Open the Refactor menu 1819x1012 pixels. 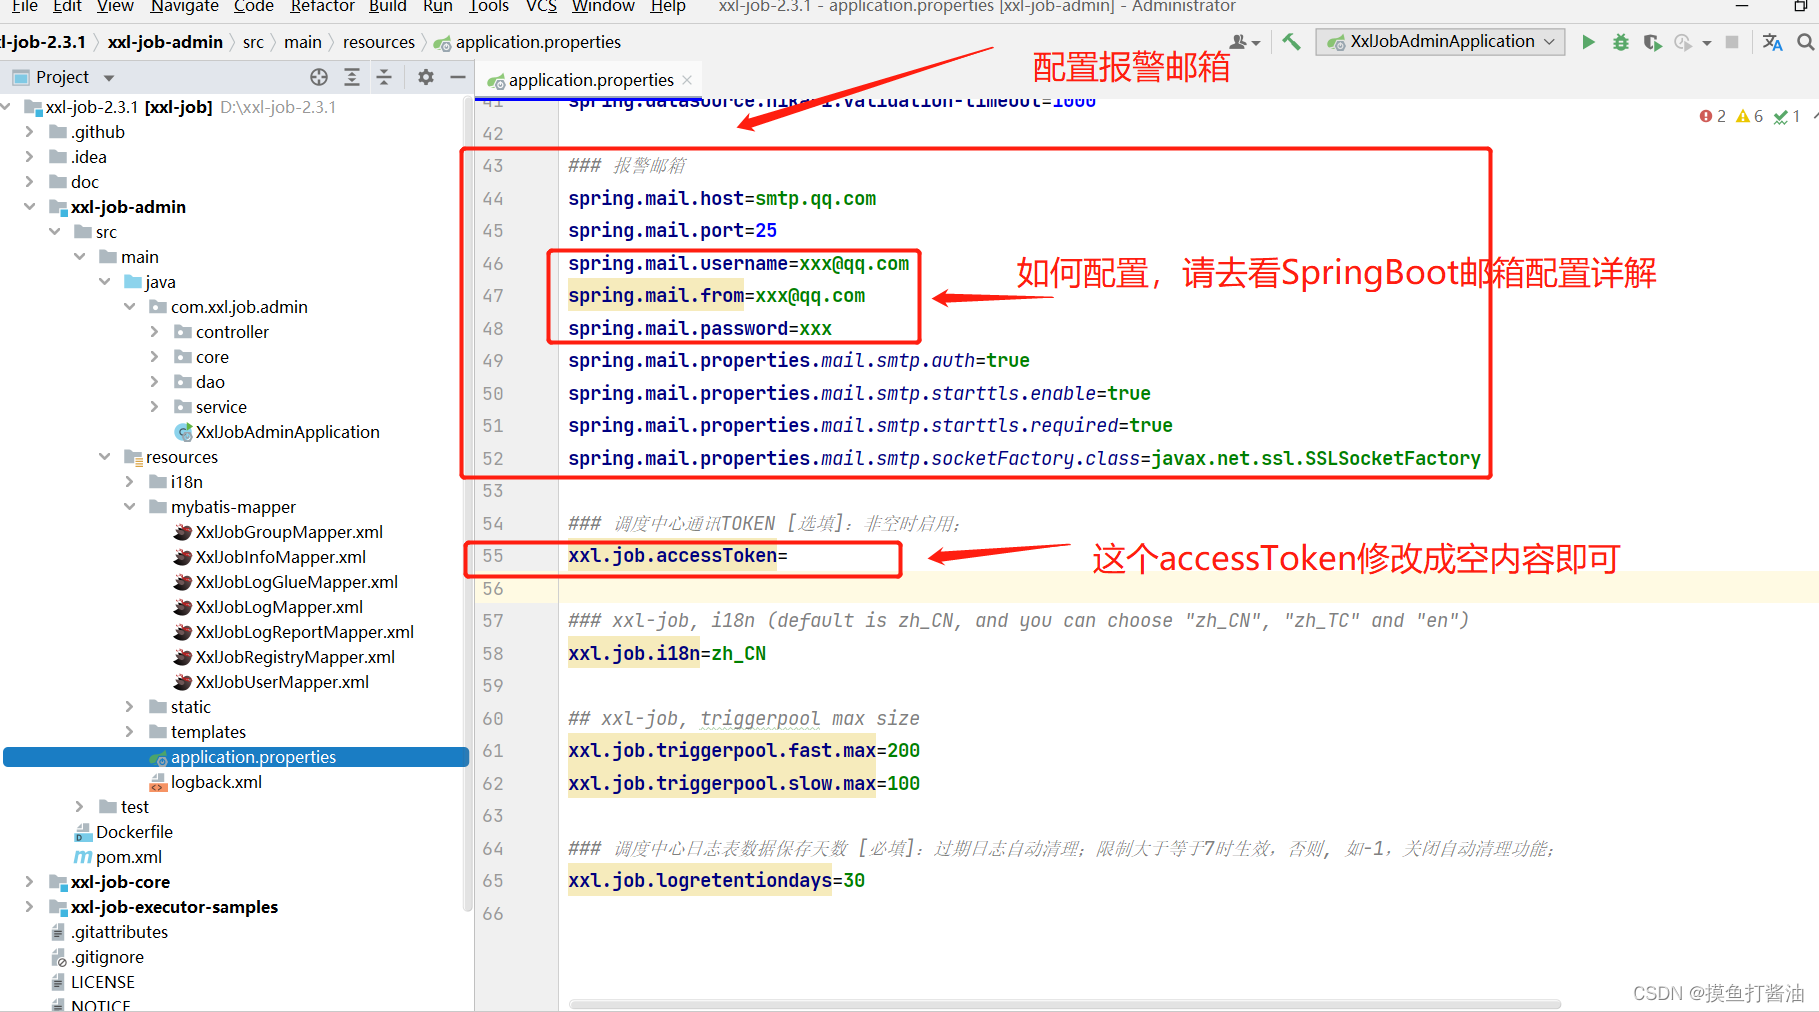point(322,6)
